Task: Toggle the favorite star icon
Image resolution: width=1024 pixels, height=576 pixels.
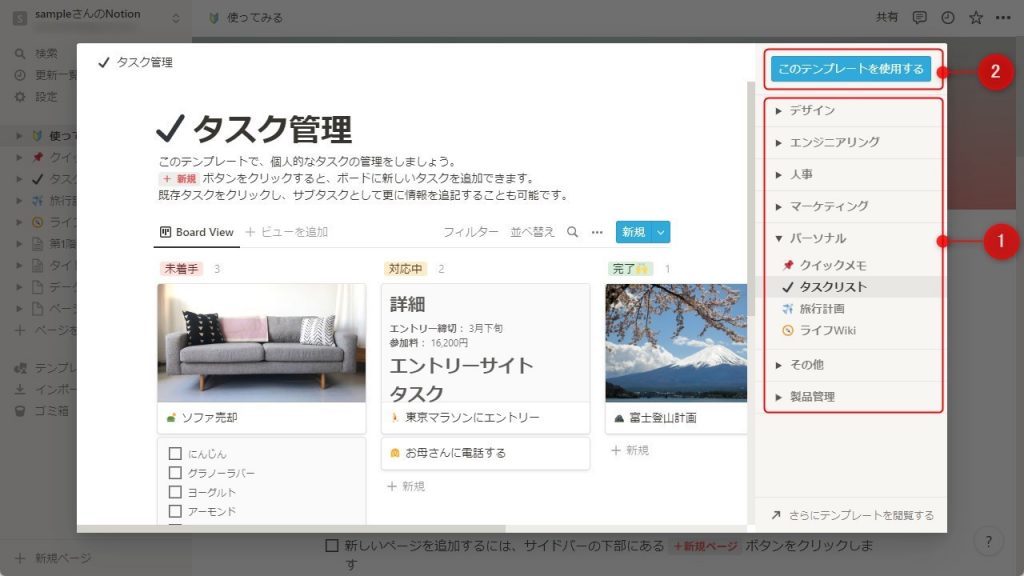Action: click(x=976, y=18)
